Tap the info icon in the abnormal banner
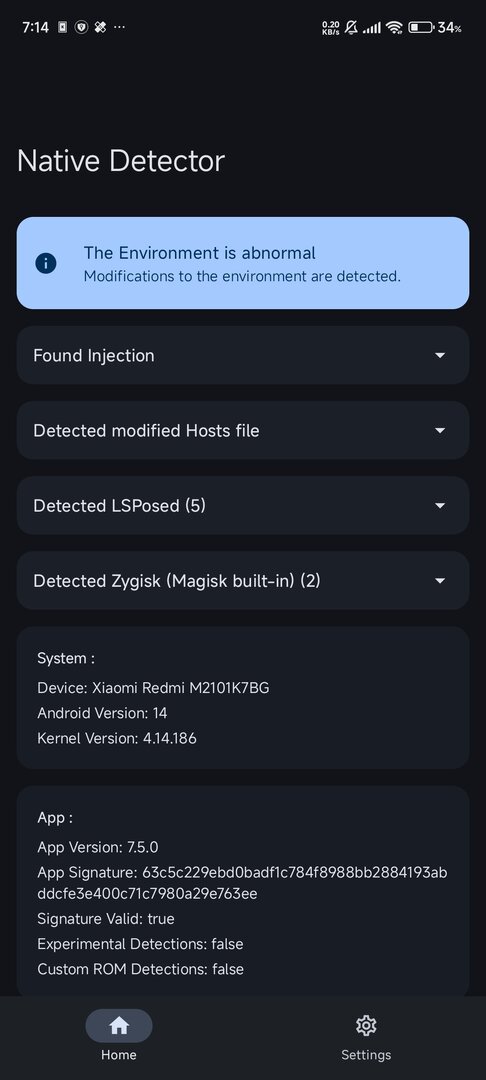The height and width of the screenshot is (1080, 486). point(46,263)
